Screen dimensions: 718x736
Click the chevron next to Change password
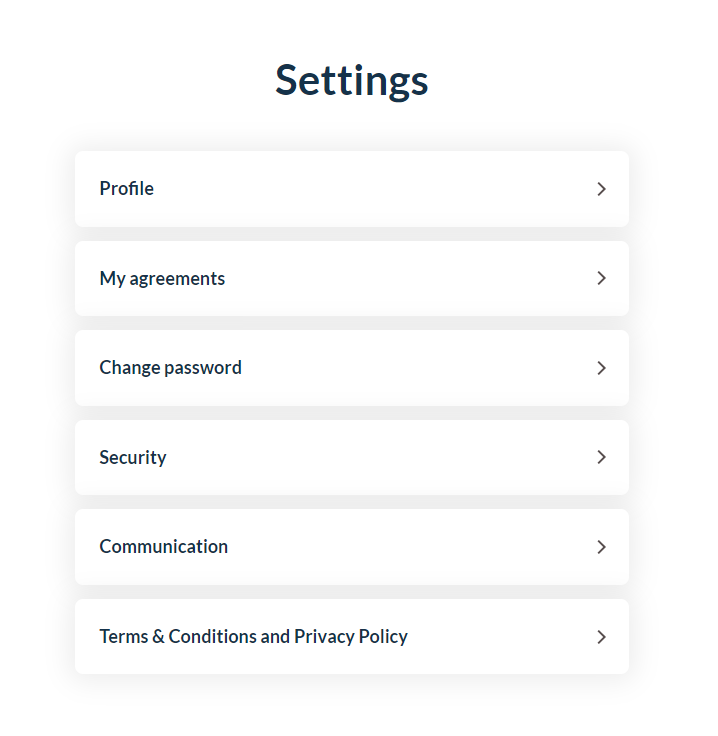(x=601, y=368)
